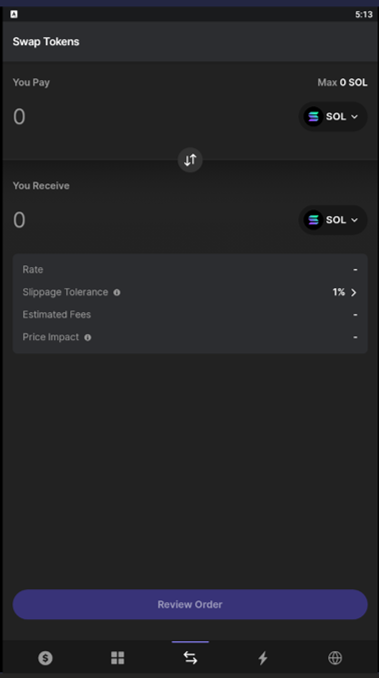
Task: Swap pay and receive tokens arrow icon
Action: 190,160
